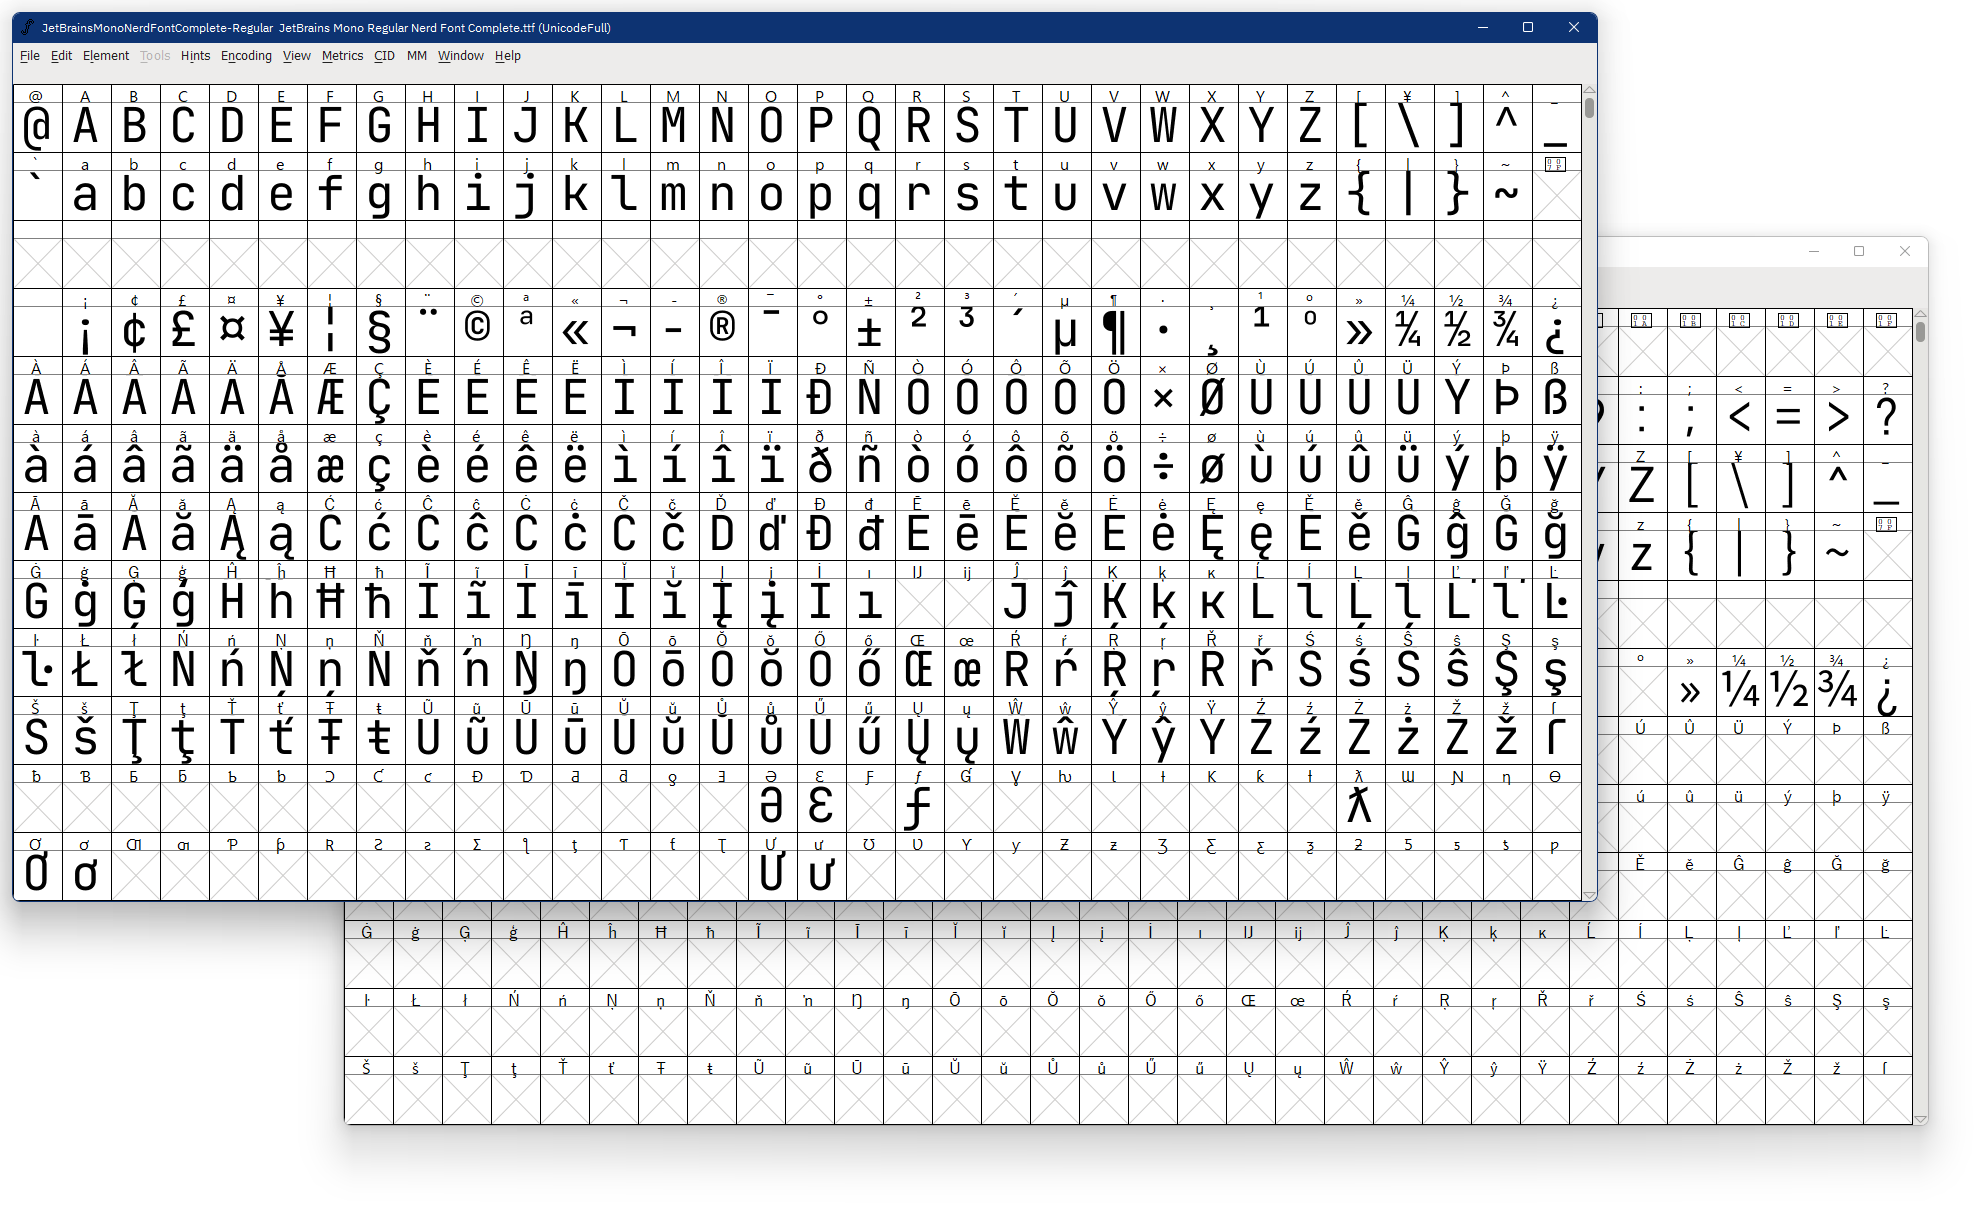Select the lowercase g glyph cell
Viewport: 1982px width, 1208px height.
(380, 187)
